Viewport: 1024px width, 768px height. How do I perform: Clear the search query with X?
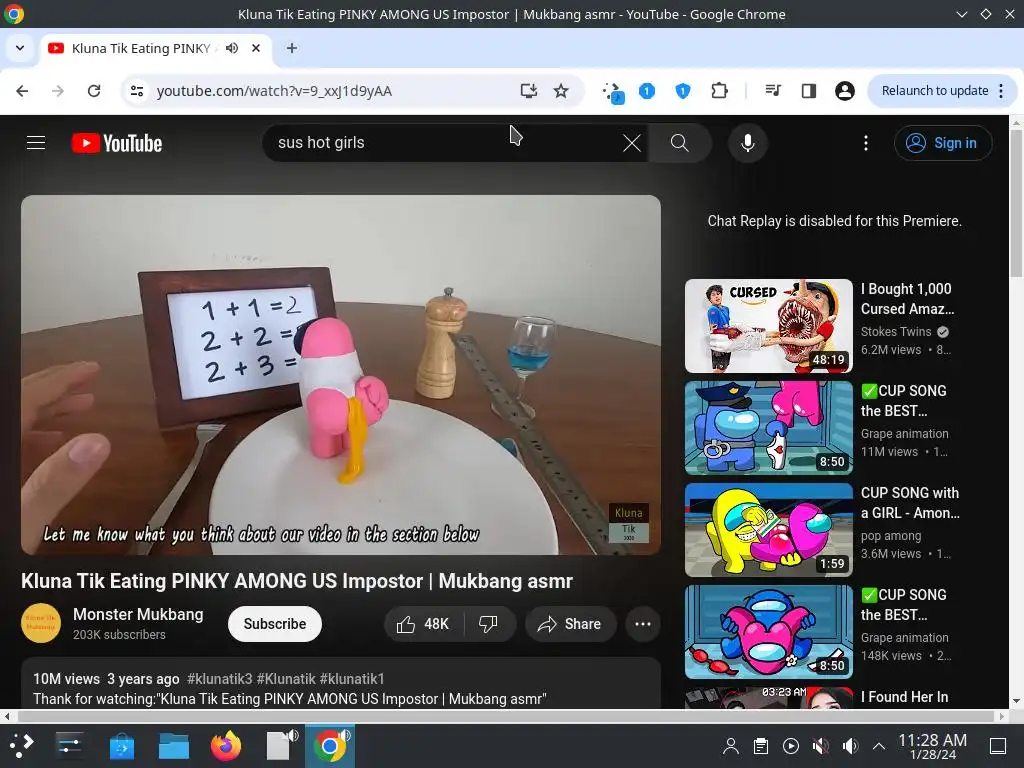[632, 143]
